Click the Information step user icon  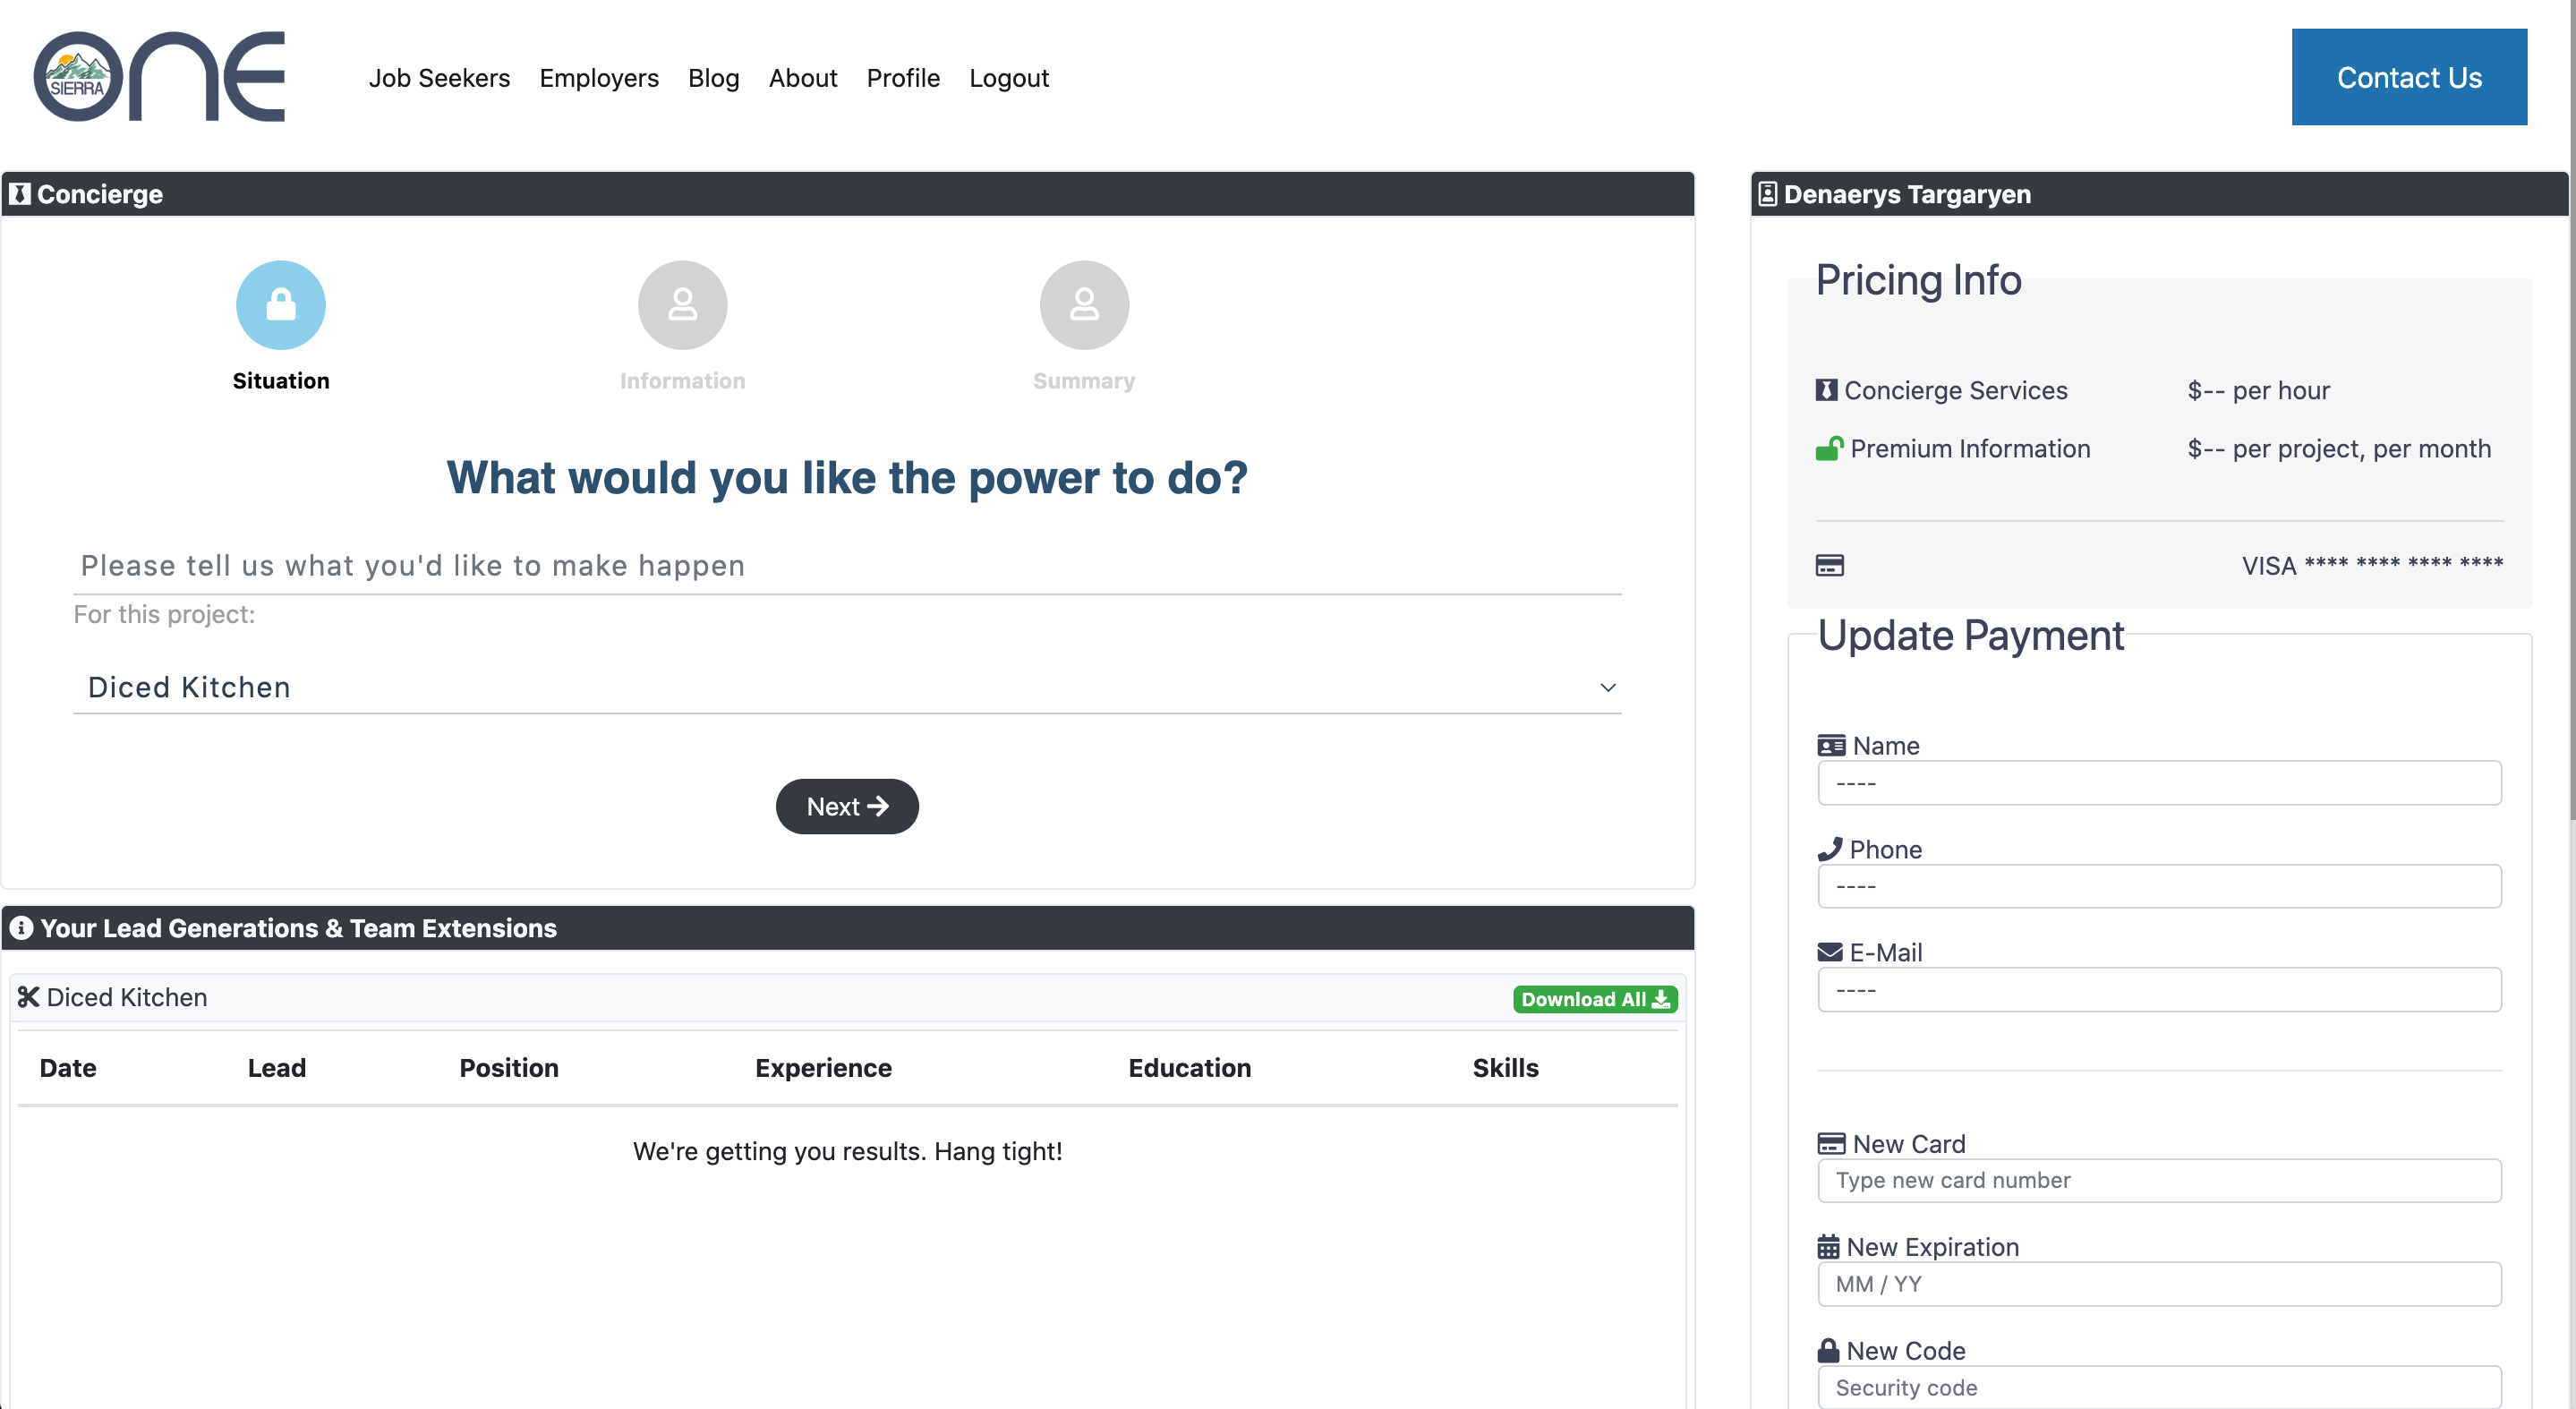pyautogui.click(x=682, y=305)
